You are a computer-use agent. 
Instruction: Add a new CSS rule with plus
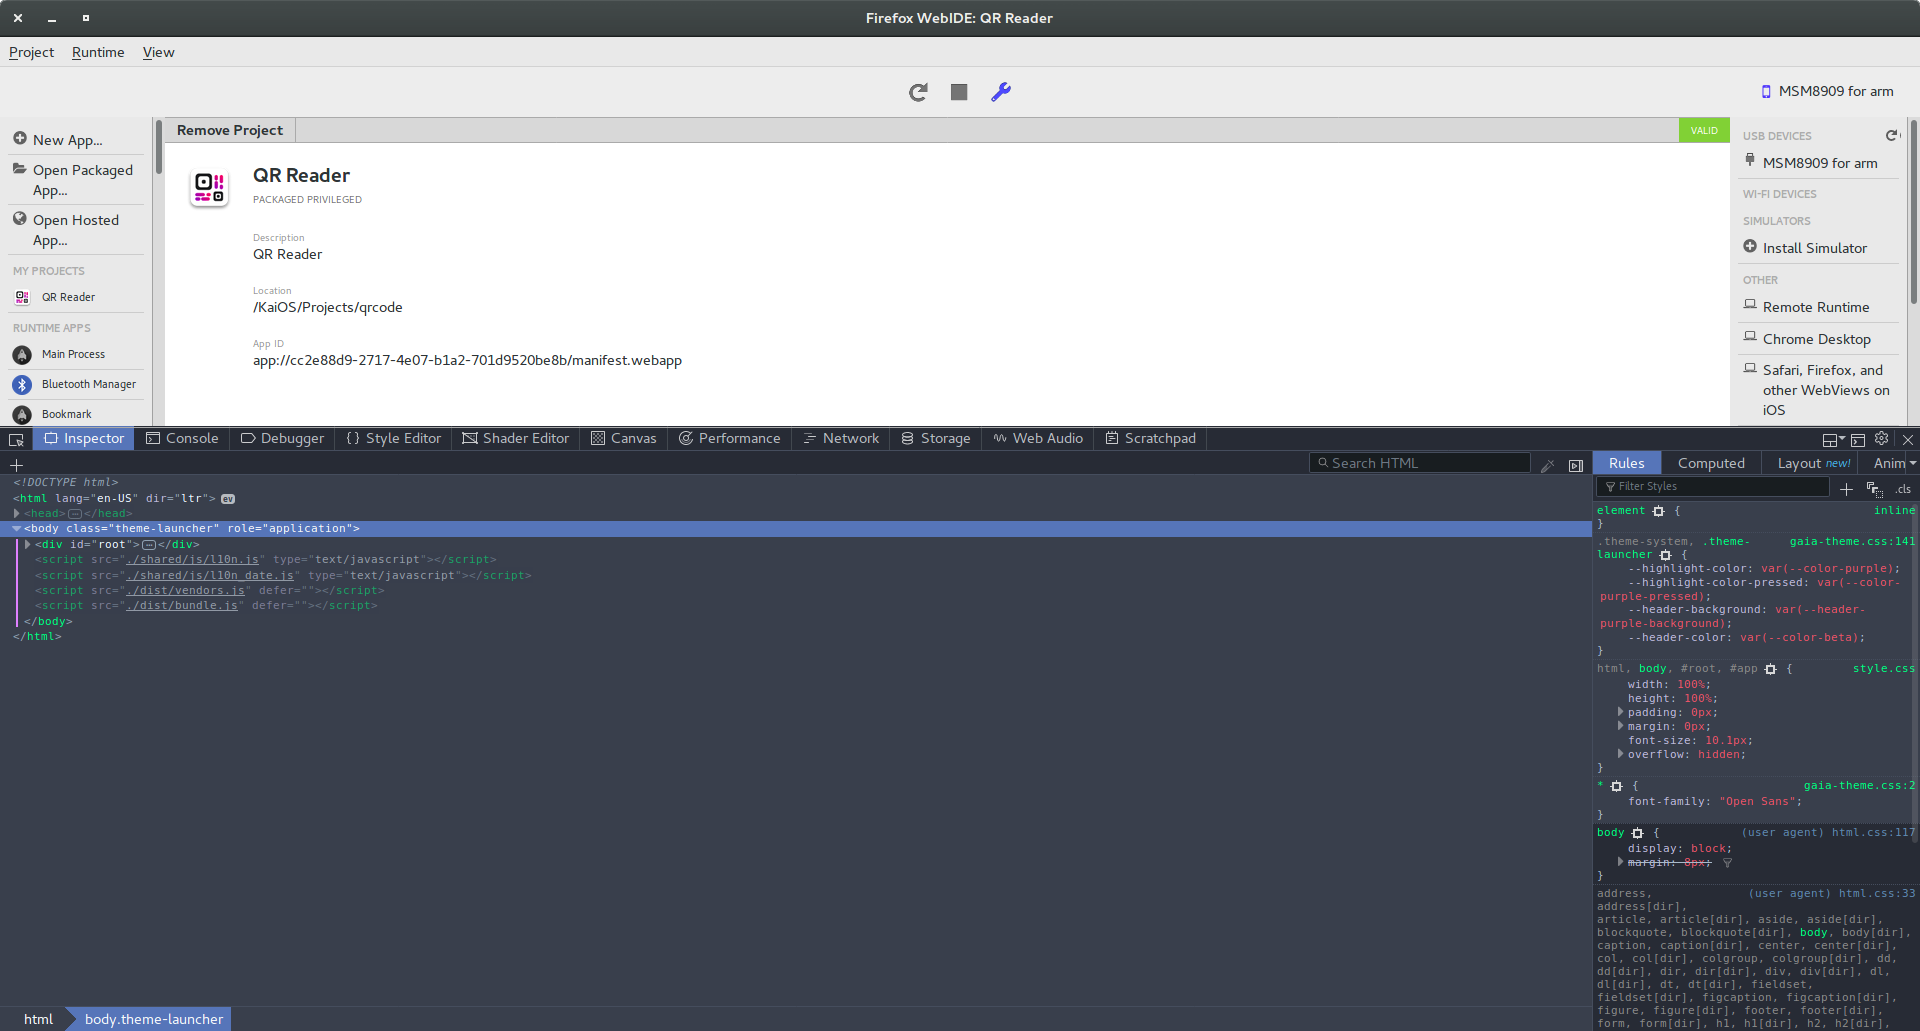pyautogui.click(x=1846, y=489)
